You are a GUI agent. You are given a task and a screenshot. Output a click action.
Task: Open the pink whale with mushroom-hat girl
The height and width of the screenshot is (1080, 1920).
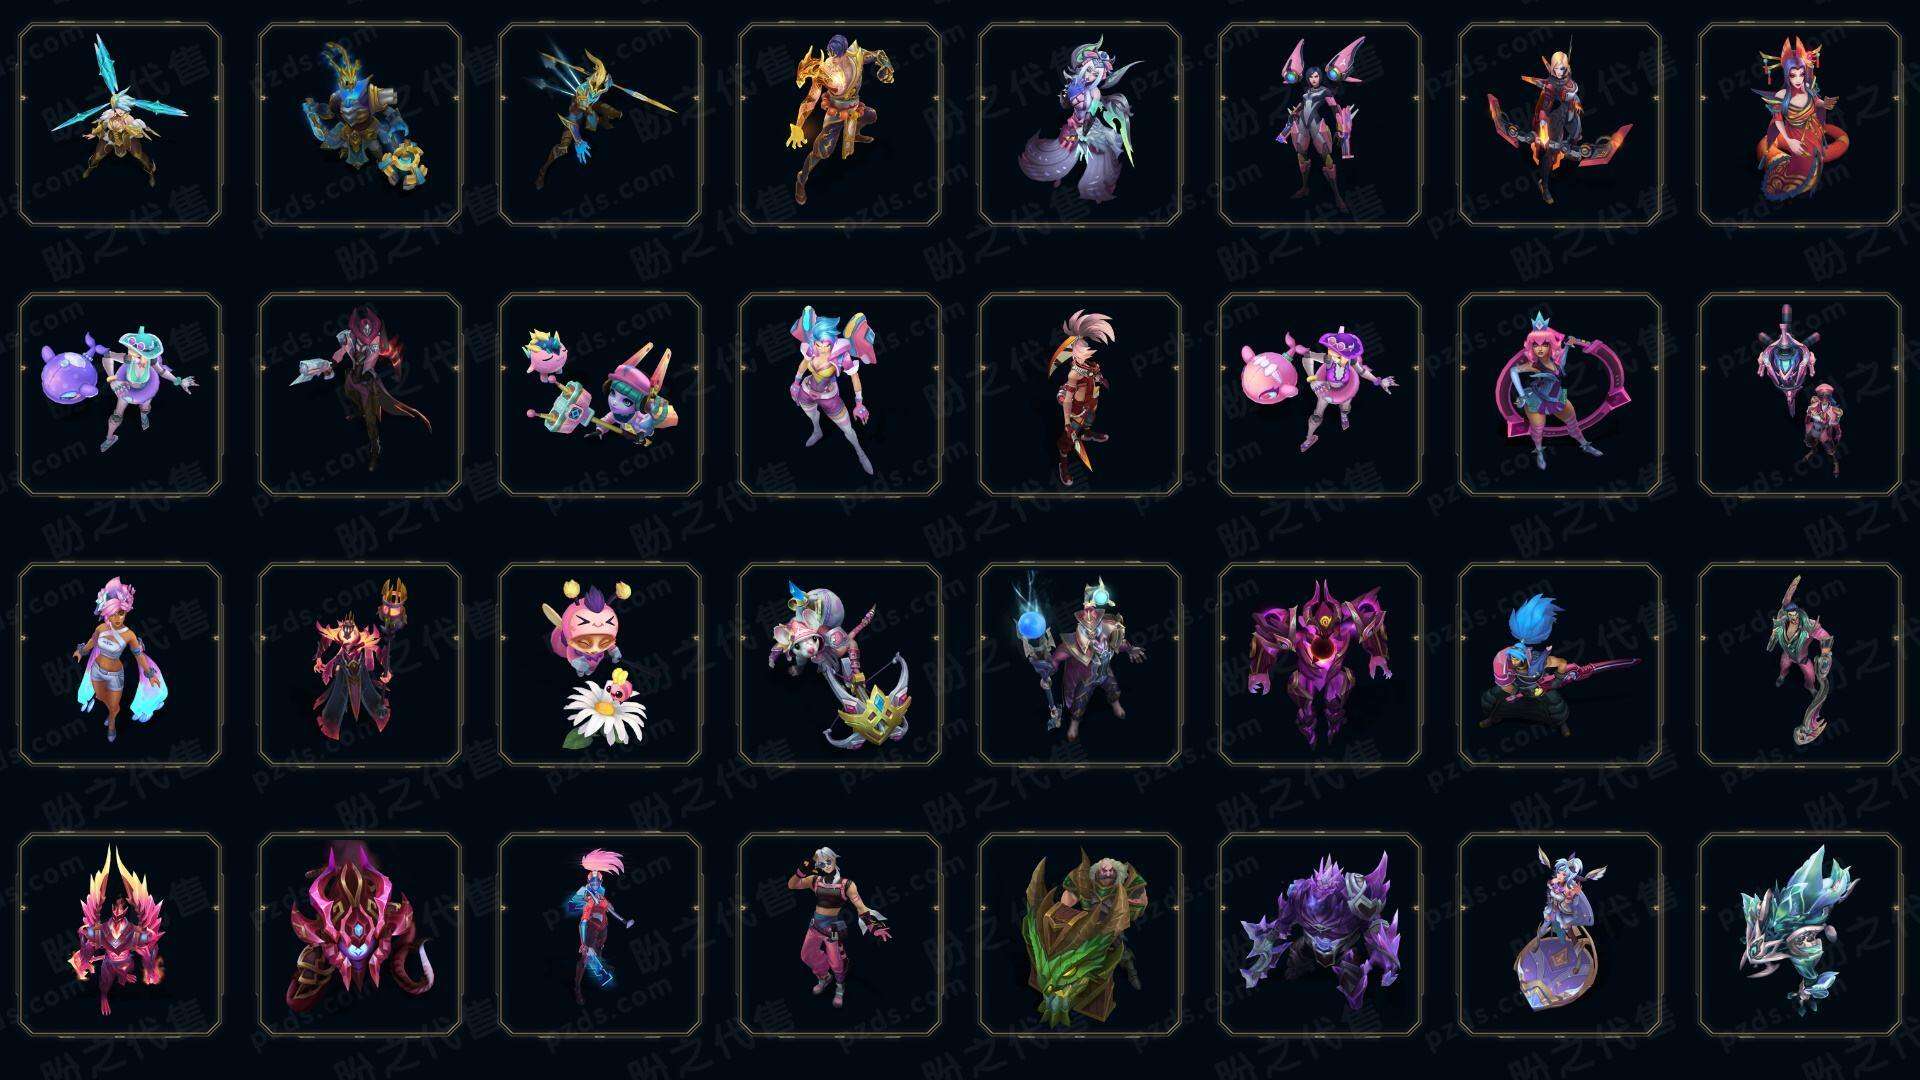click(x=1320, y=394)
